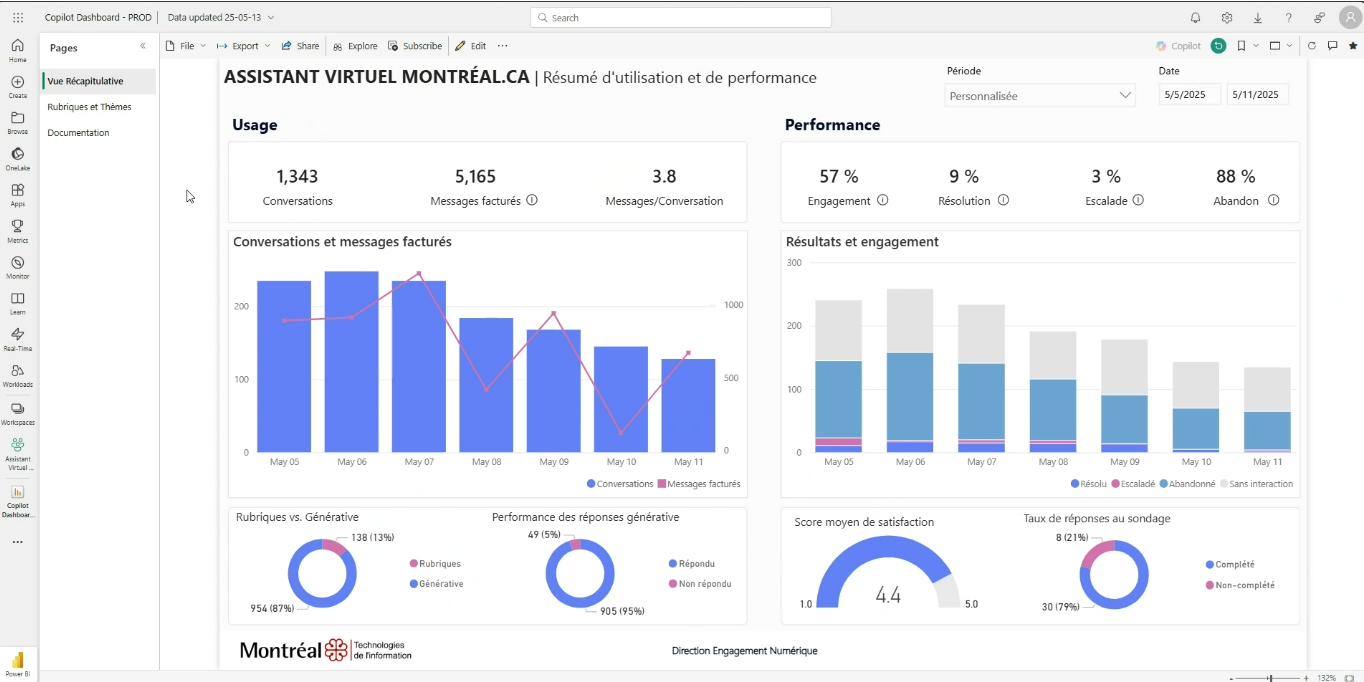Click the notifications bell icon
The width and height of the screenshot is (1364, 682).
(x=1195, y=17)
